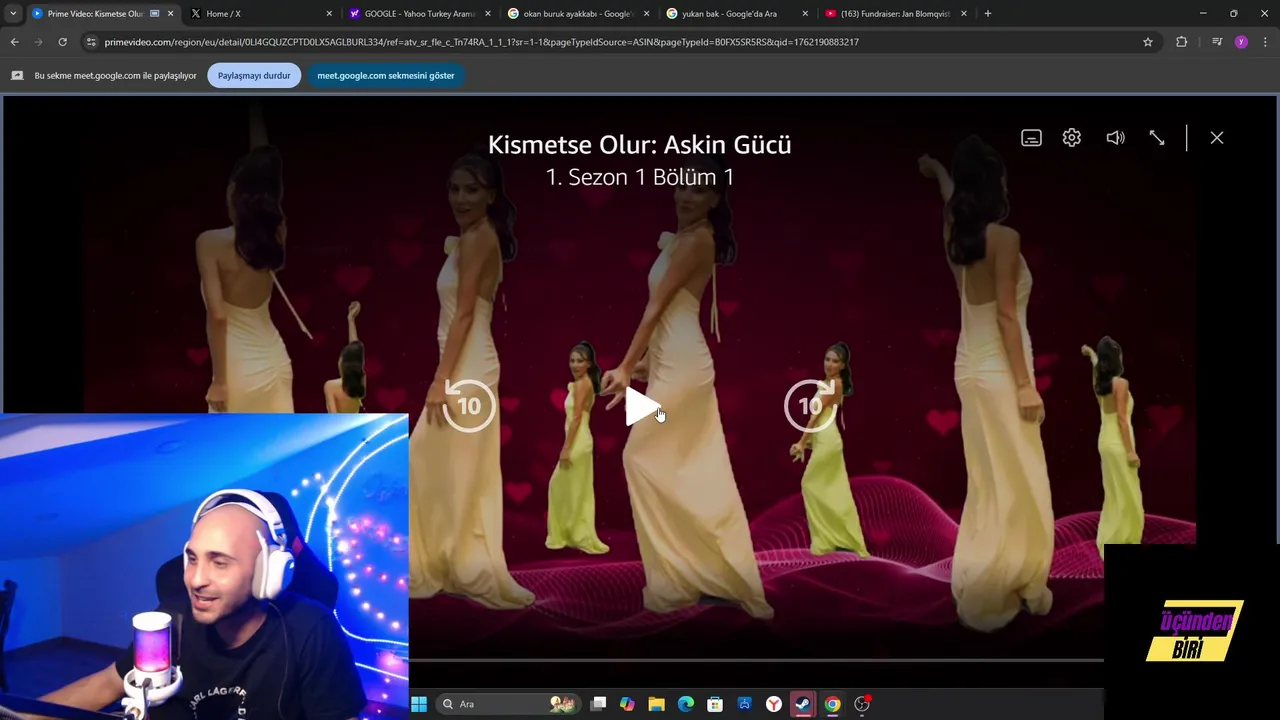Image resolution: width=1280 pixels, height=720 pixels.
Task: Open the Windows Start menu
Action: click(x=419, y=704)
